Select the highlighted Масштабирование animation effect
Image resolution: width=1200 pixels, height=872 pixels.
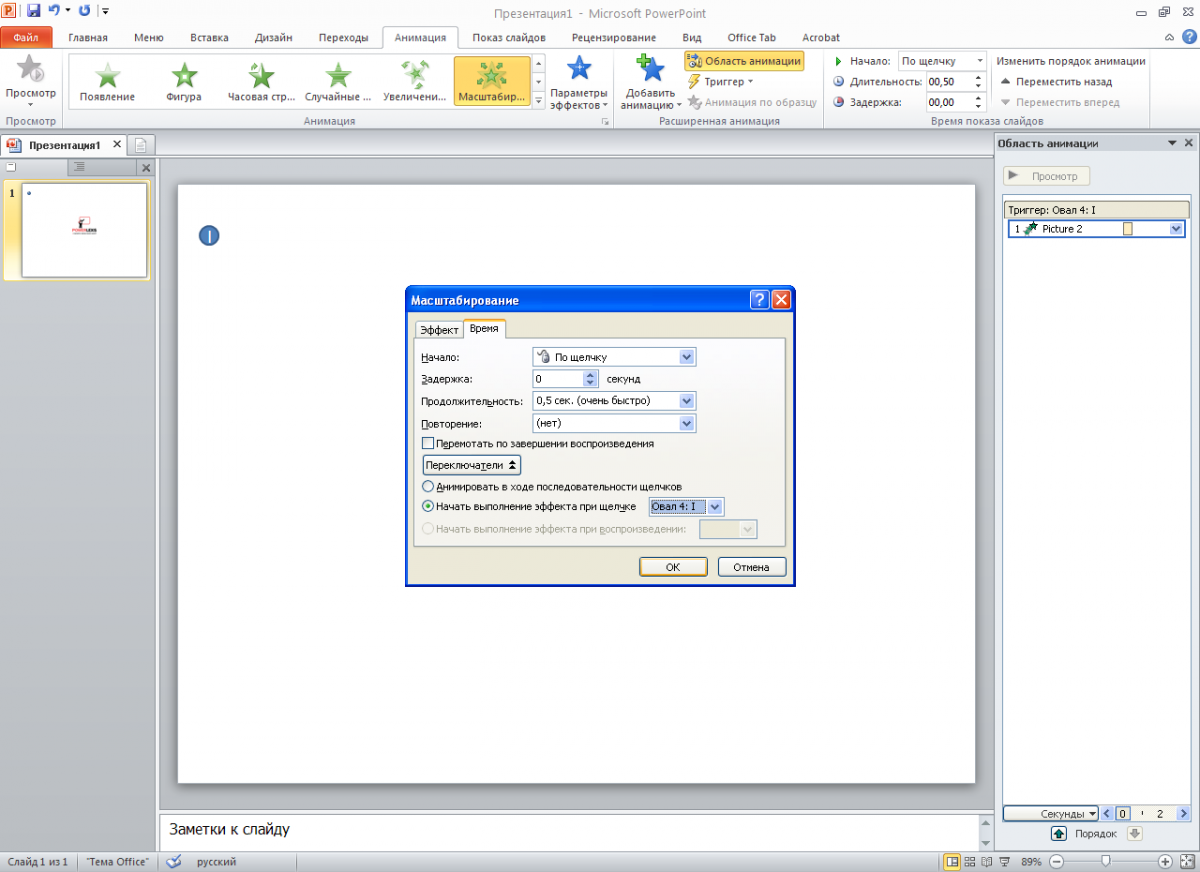(492, 82)
